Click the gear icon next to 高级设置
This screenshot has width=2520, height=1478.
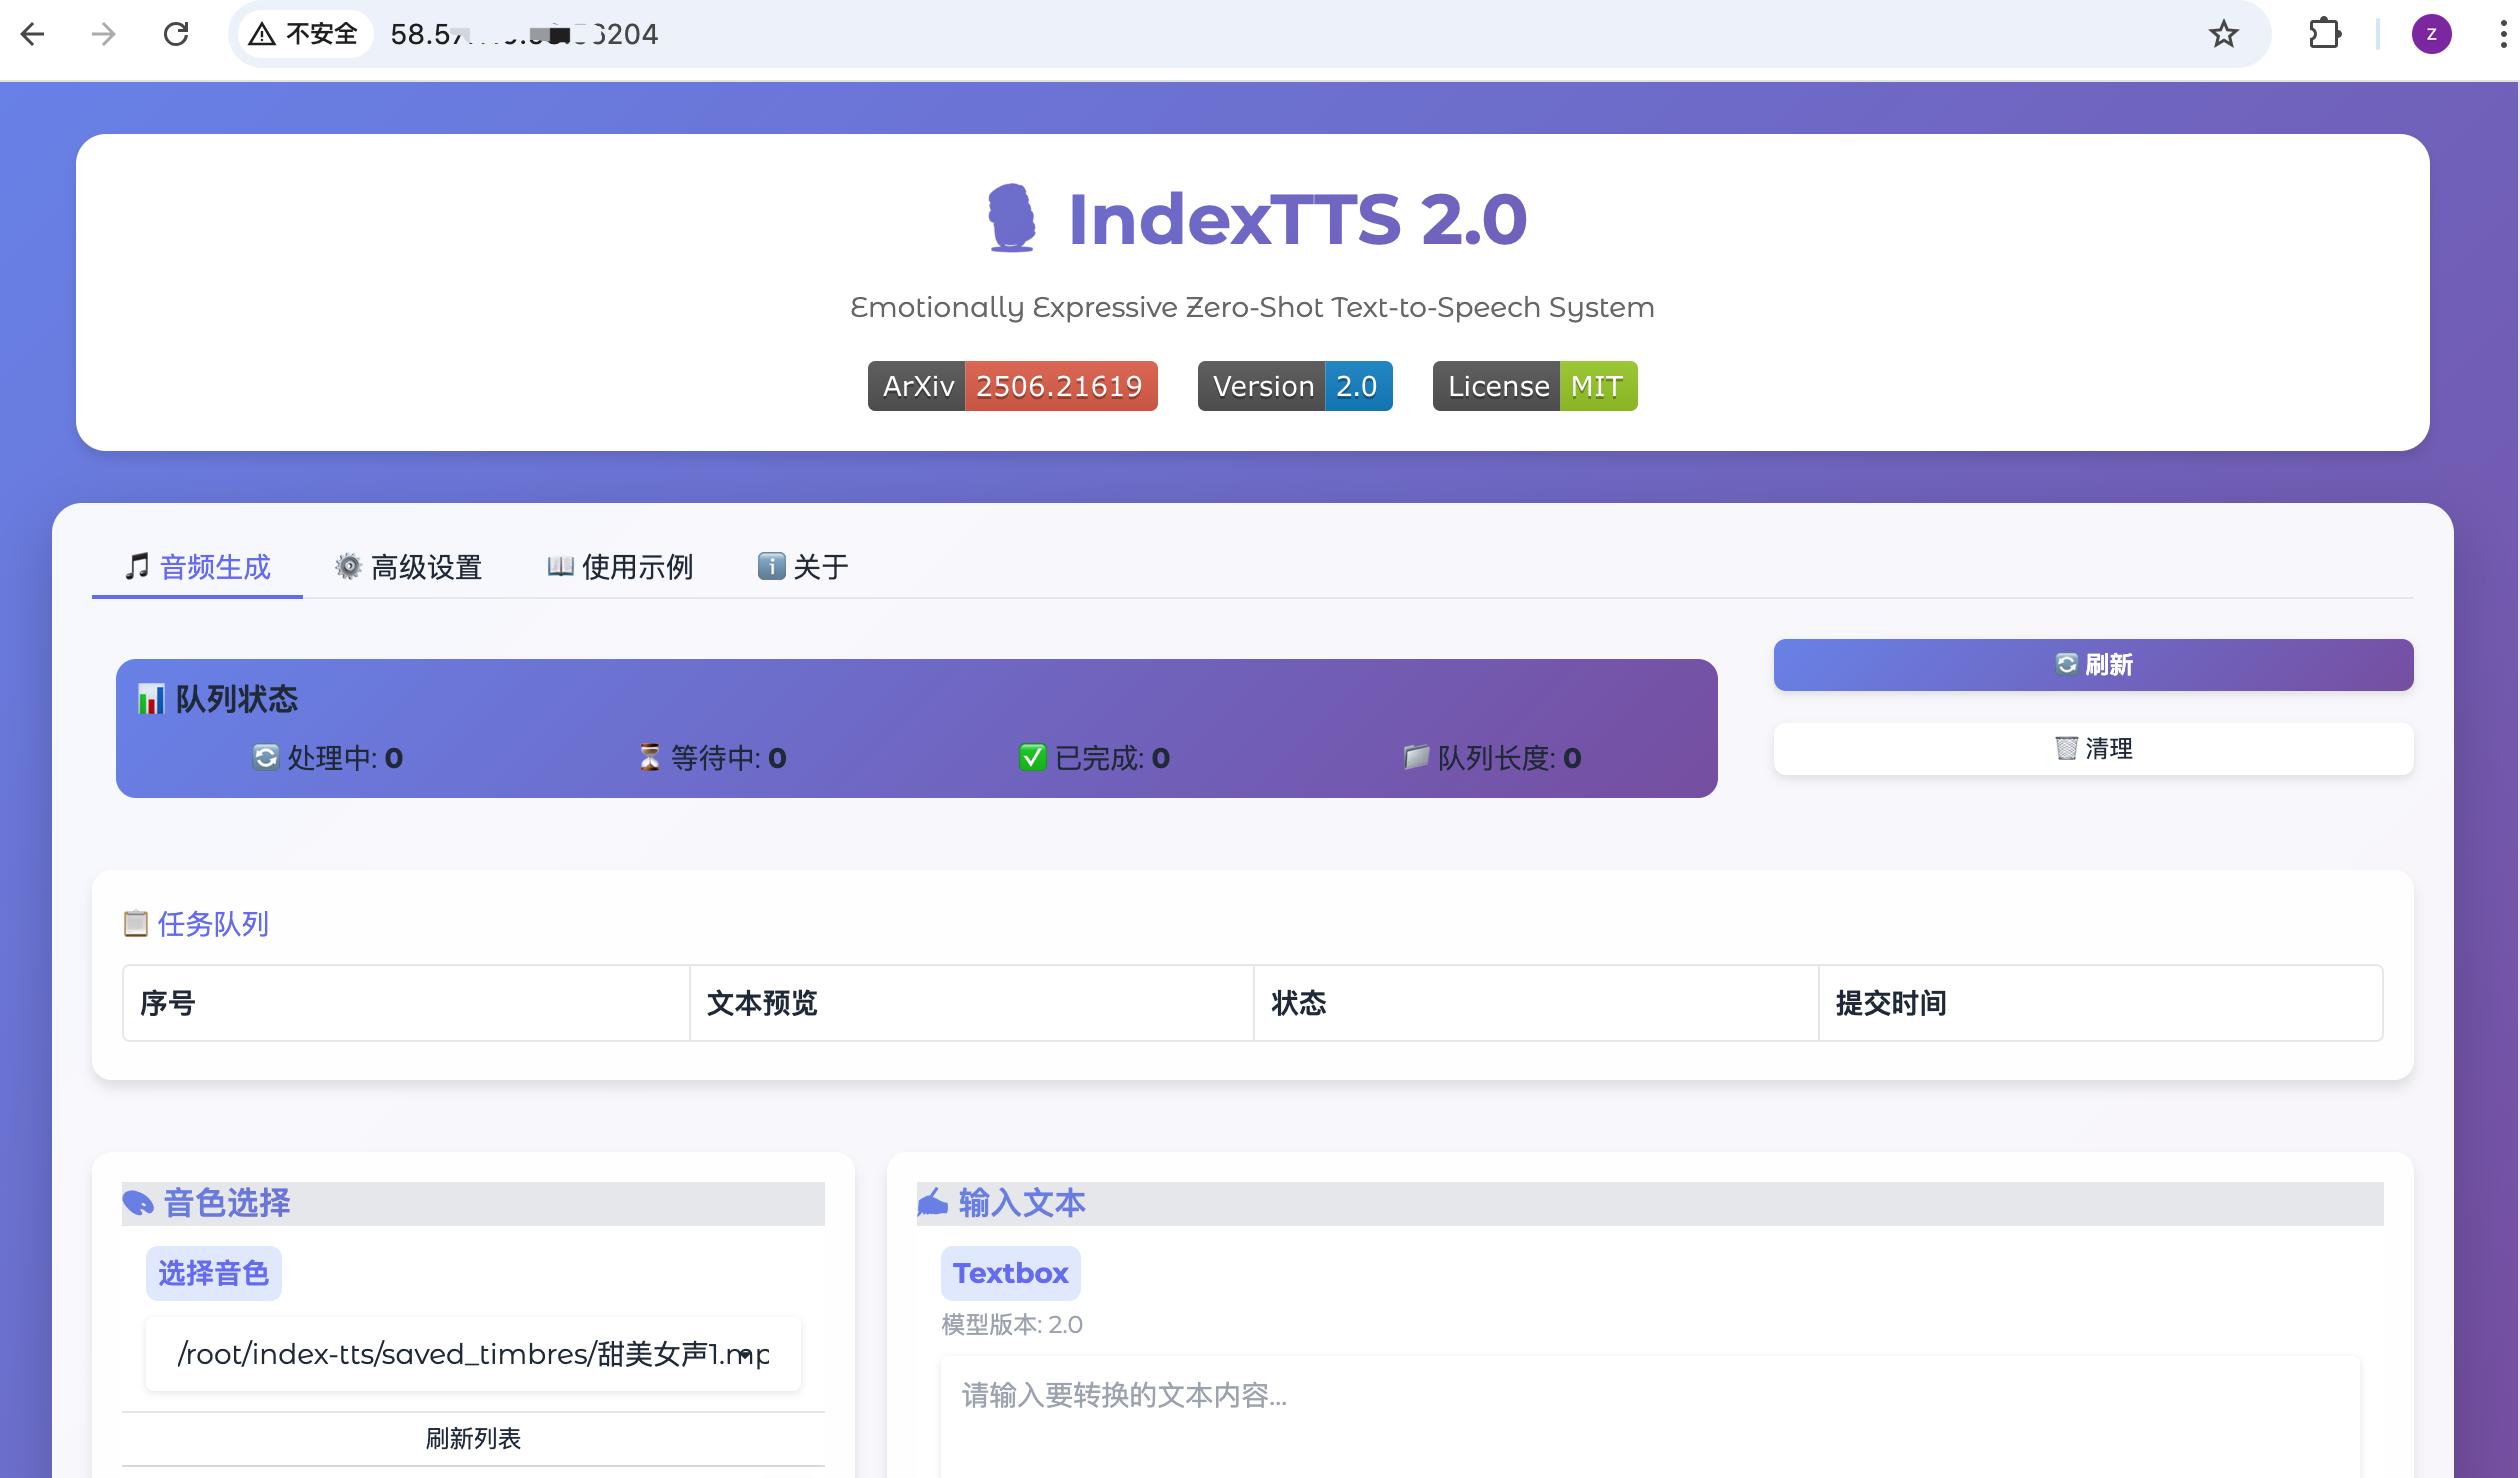pyautogui.click(x=346, y=566)
